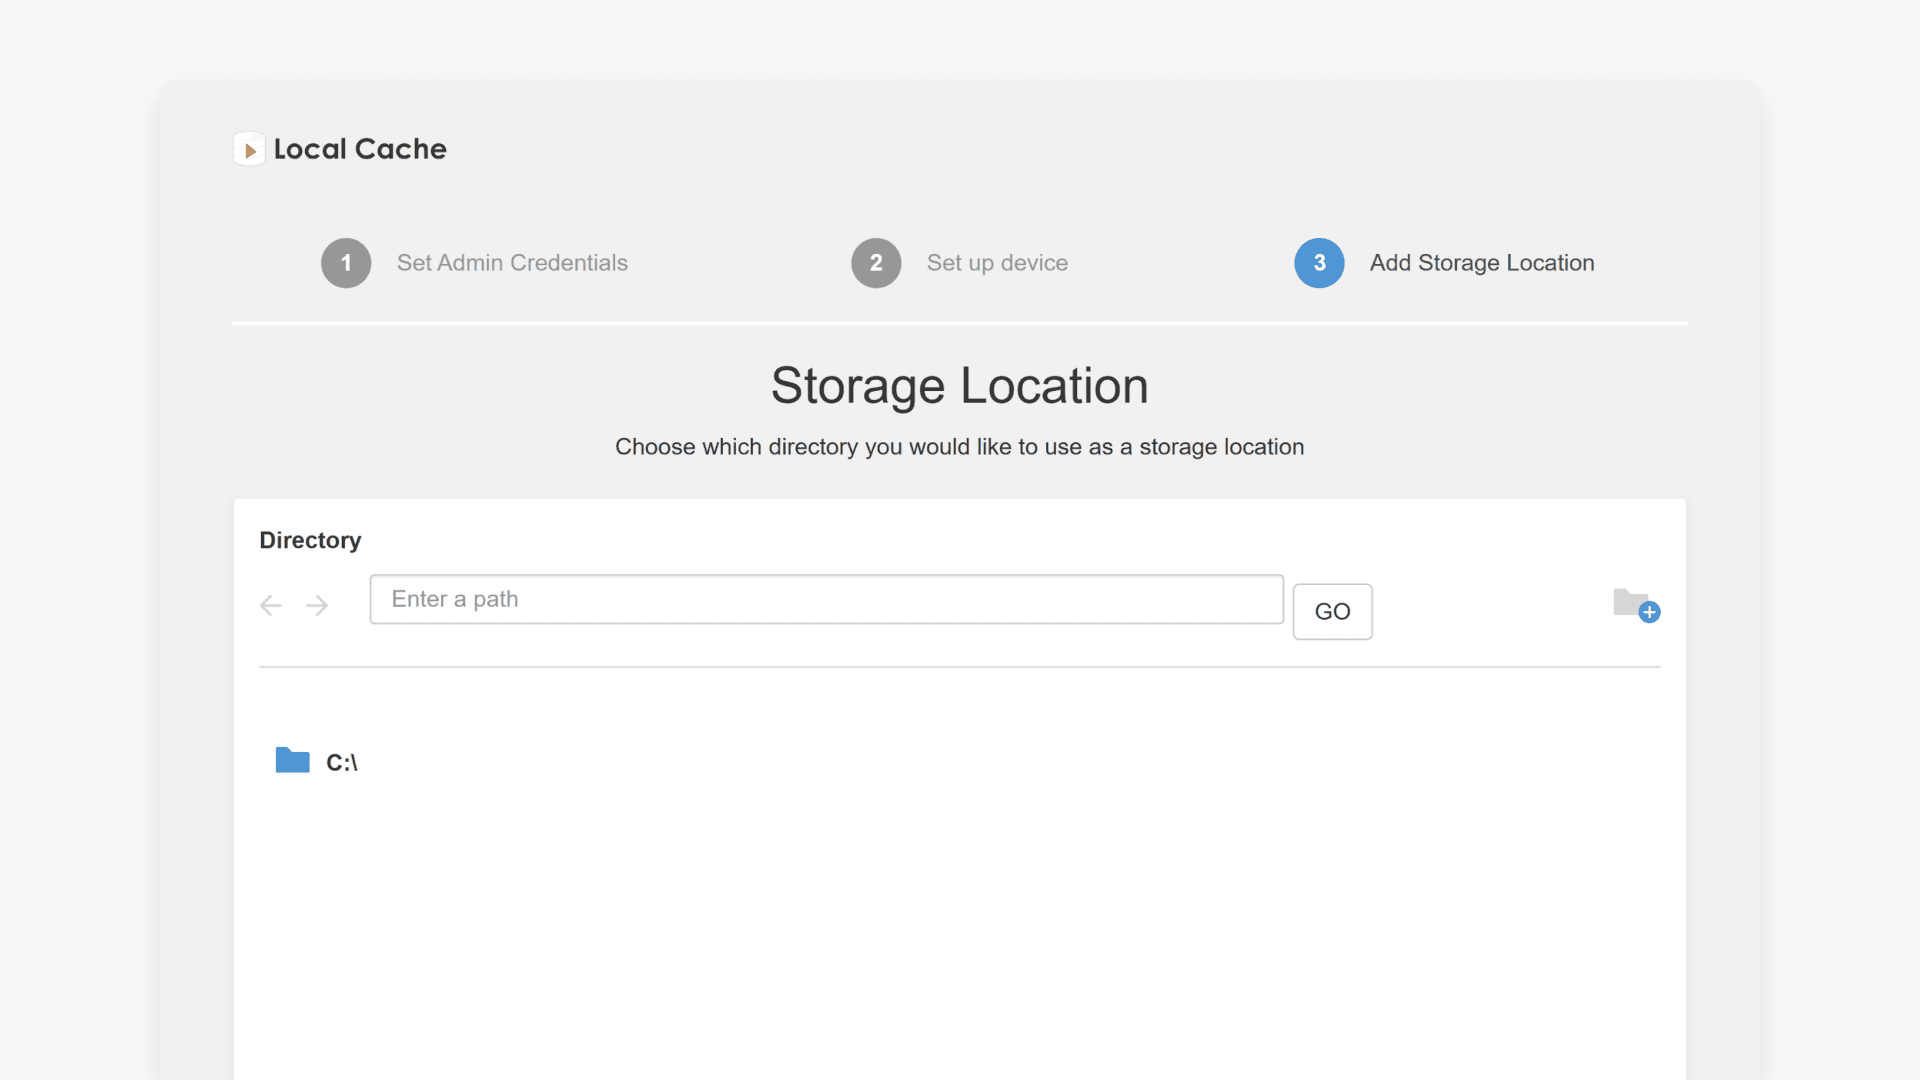
Task: Switch to the Set Admin Credentials step
Action: (512, 263)
